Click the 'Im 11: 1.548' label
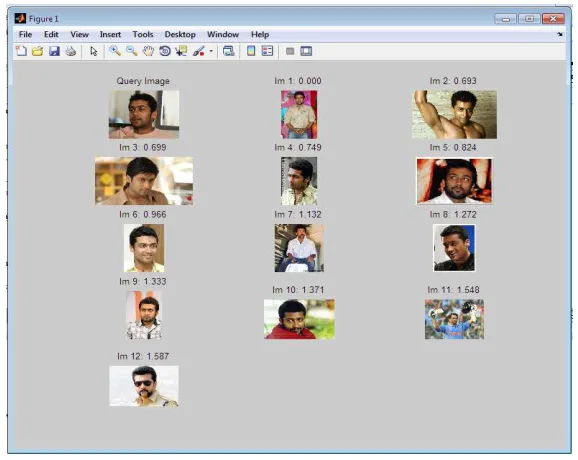The image size is (578, 460). 453,290
